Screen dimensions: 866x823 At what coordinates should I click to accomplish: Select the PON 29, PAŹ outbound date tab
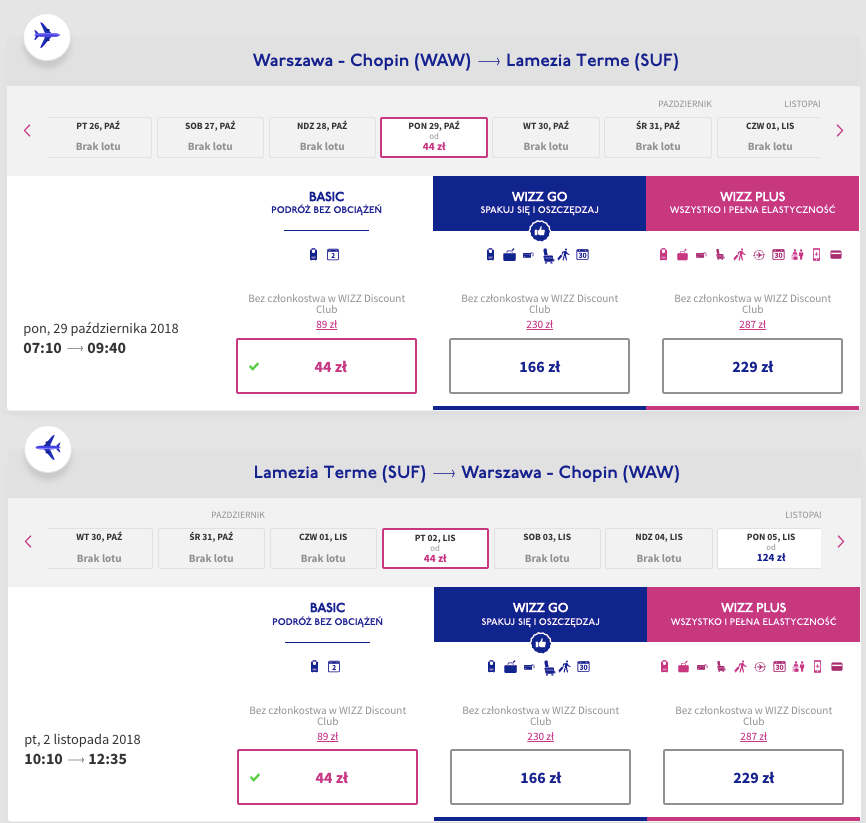click(434, 137)
